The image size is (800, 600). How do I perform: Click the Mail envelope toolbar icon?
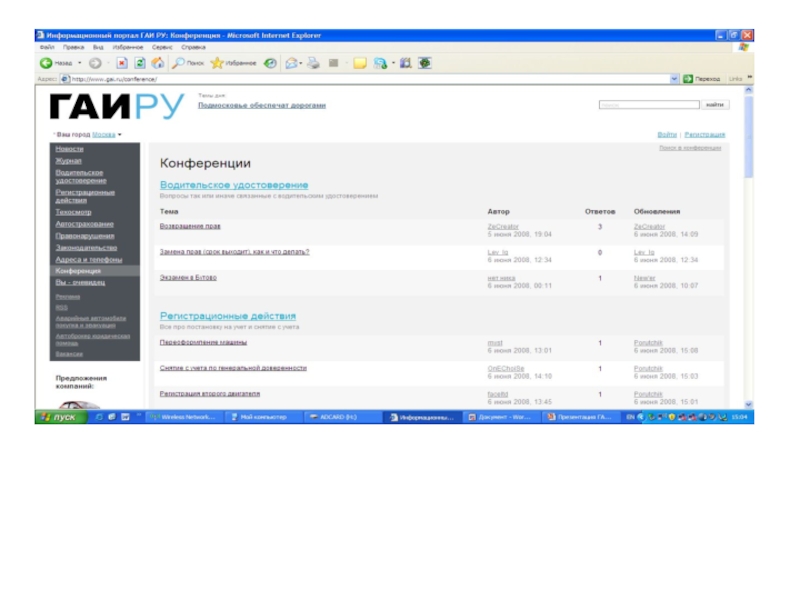click(291, 63)
